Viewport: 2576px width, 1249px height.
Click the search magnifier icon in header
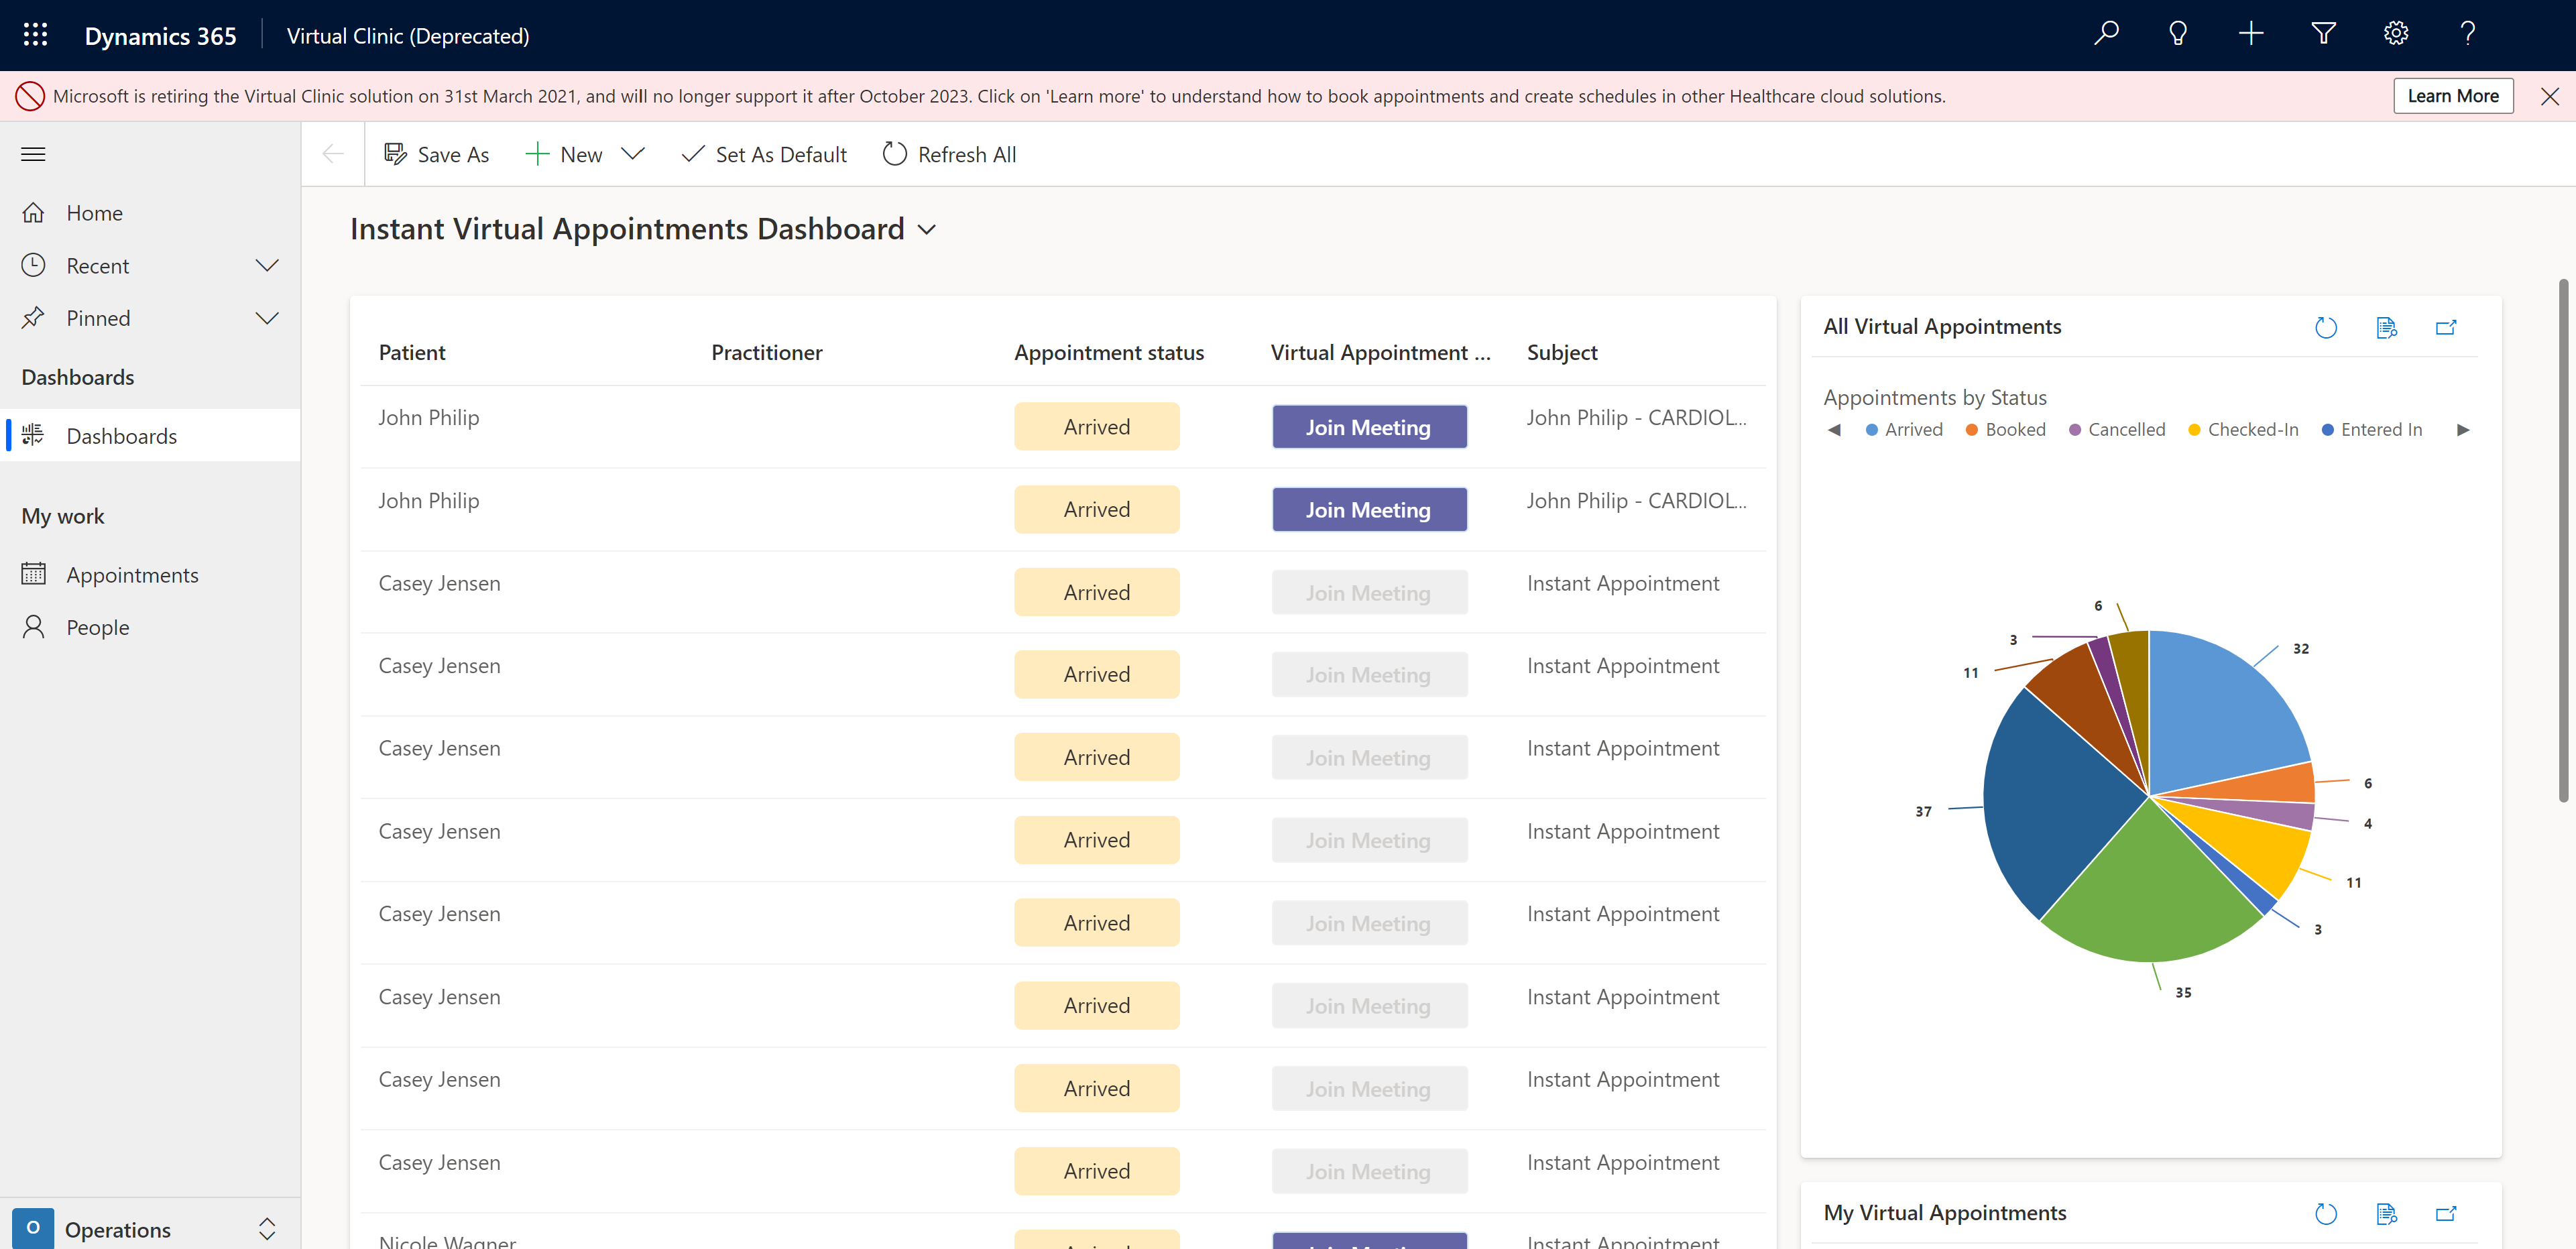pyautogui.click(x=2106, y=34)
